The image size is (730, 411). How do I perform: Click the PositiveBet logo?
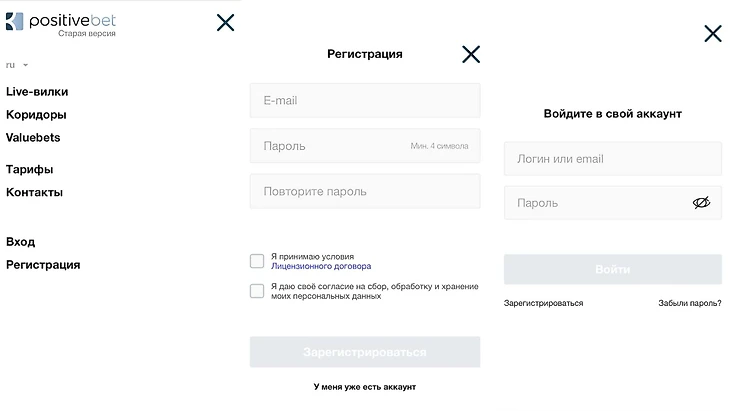click(x=60, y=19)
